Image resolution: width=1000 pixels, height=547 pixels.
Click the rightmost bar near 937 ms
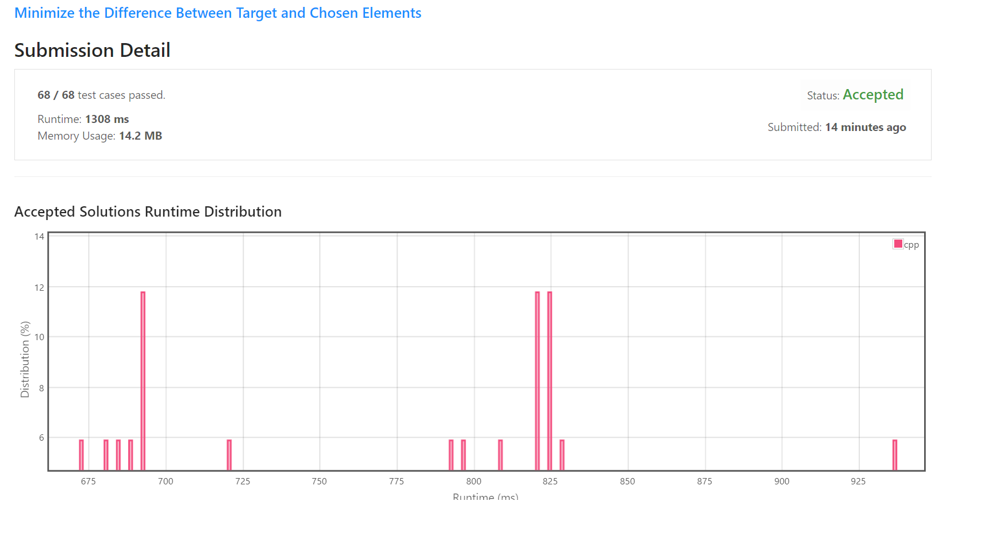point(895,455)
